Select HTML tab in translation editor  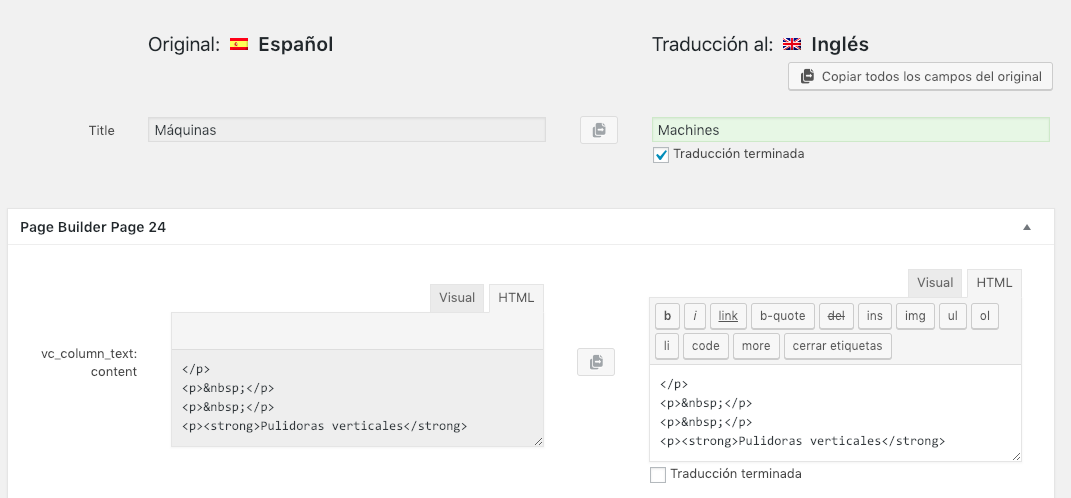pos(994,283)
